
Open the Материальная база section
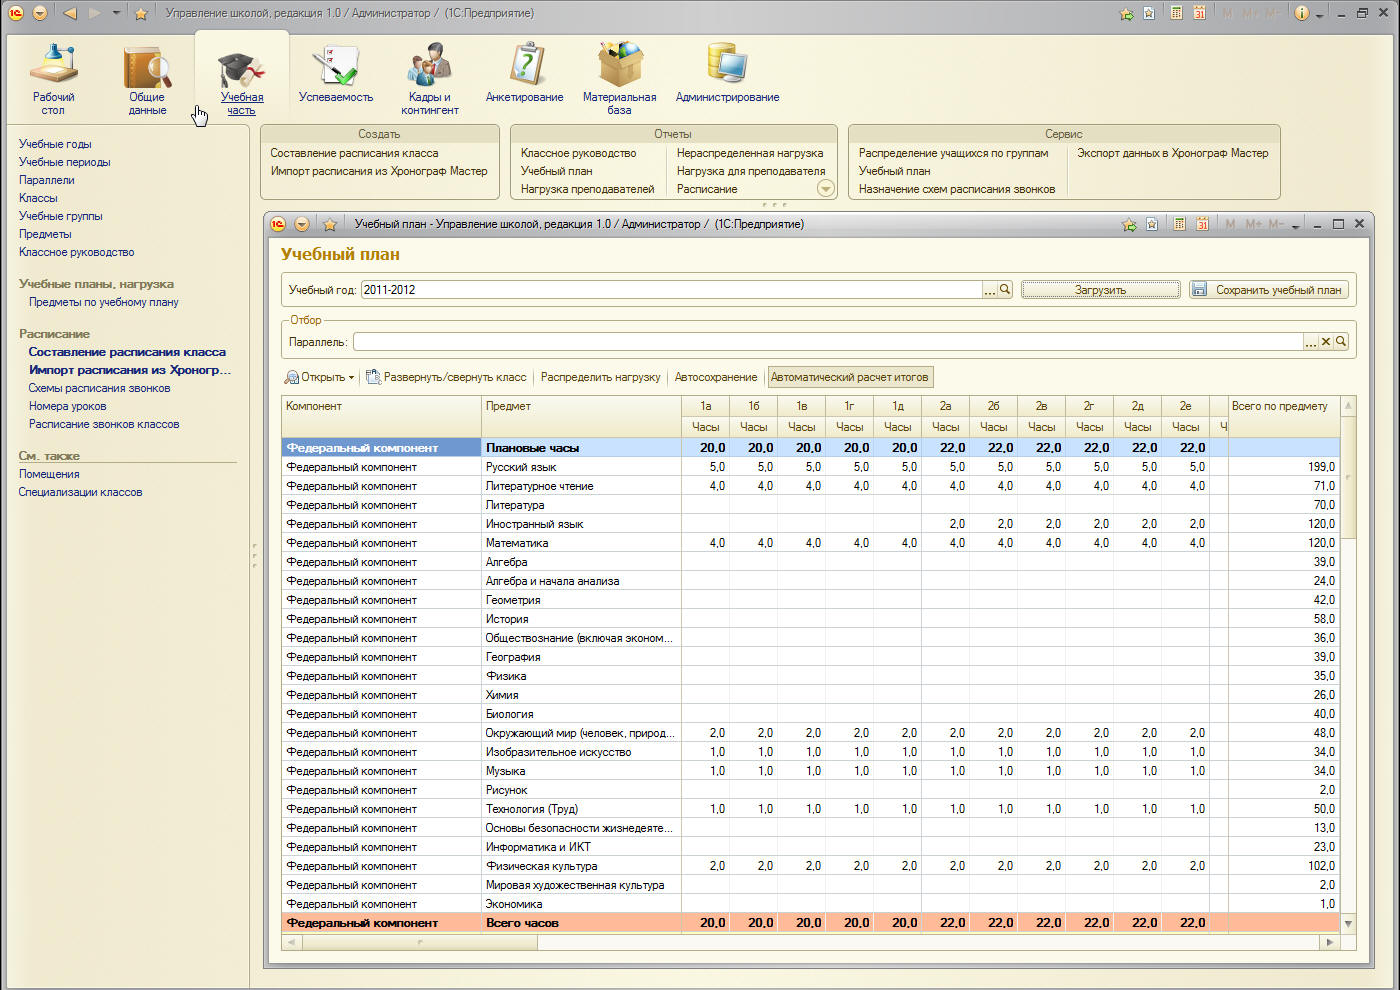(x=620, y=78)
